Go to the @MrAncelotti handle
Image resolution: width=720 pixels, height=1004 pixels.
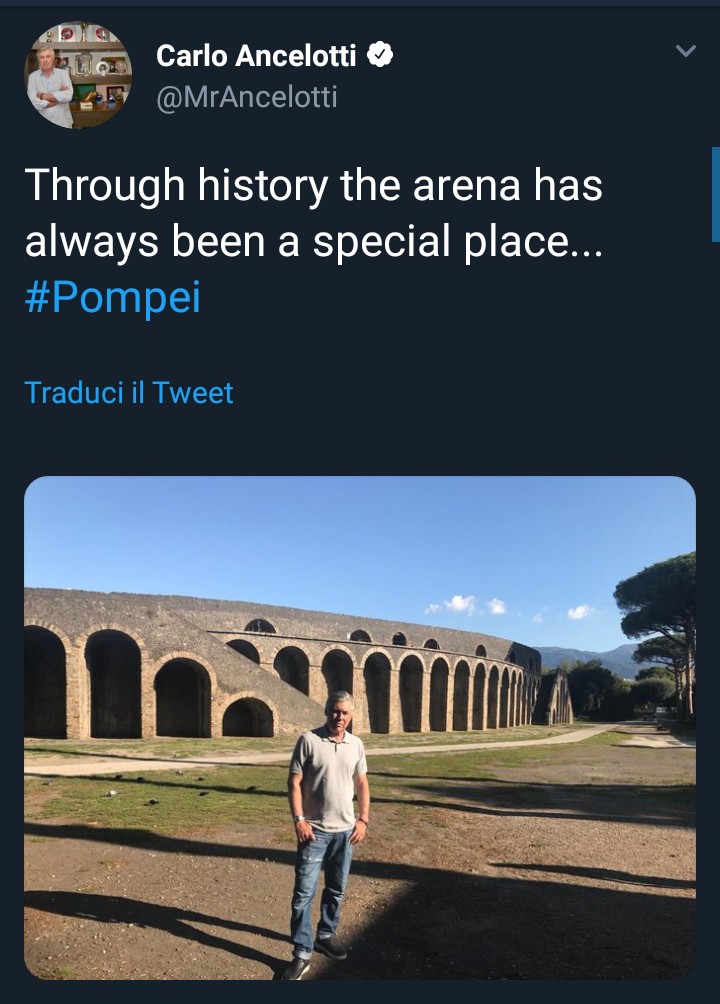pyautogui.click(x=246, y=97)
